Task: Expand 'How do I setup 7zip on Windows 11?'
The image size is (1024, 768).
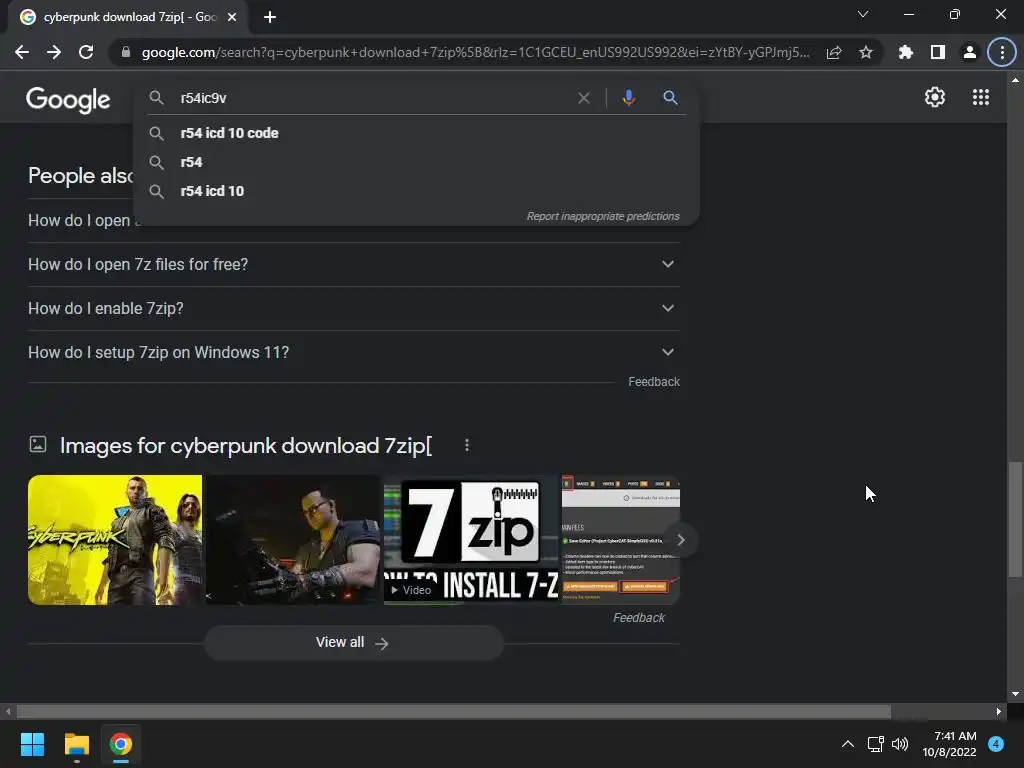Action: (x=354, y=353)
